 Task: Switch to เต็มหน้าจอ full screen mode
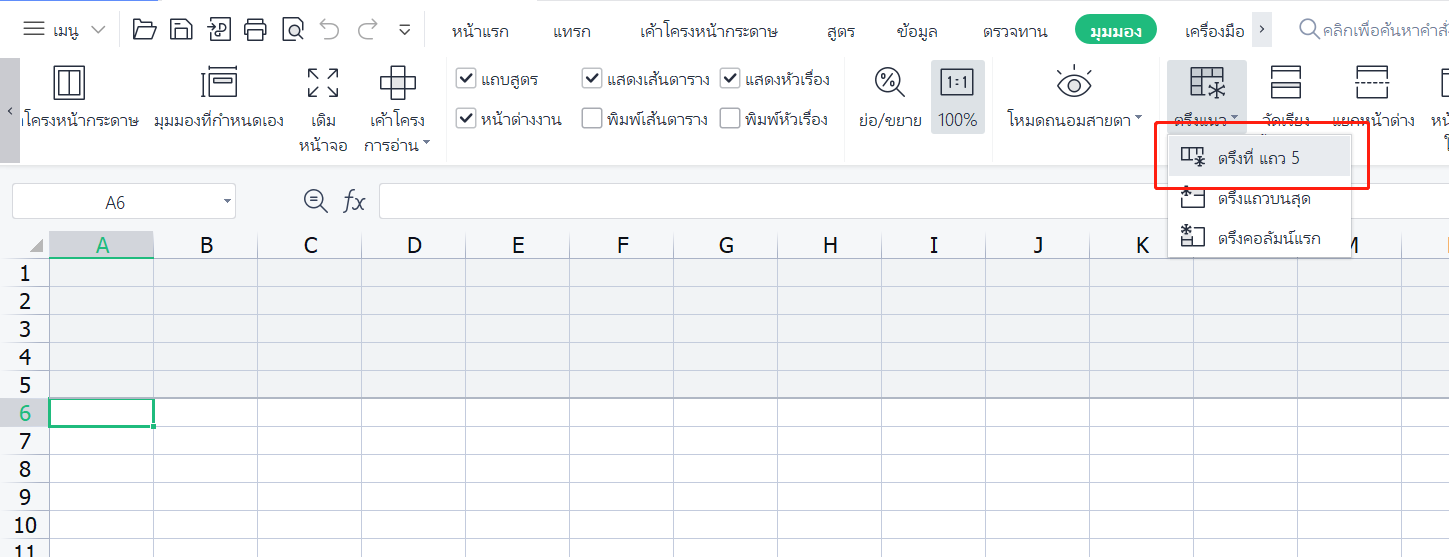322,83
